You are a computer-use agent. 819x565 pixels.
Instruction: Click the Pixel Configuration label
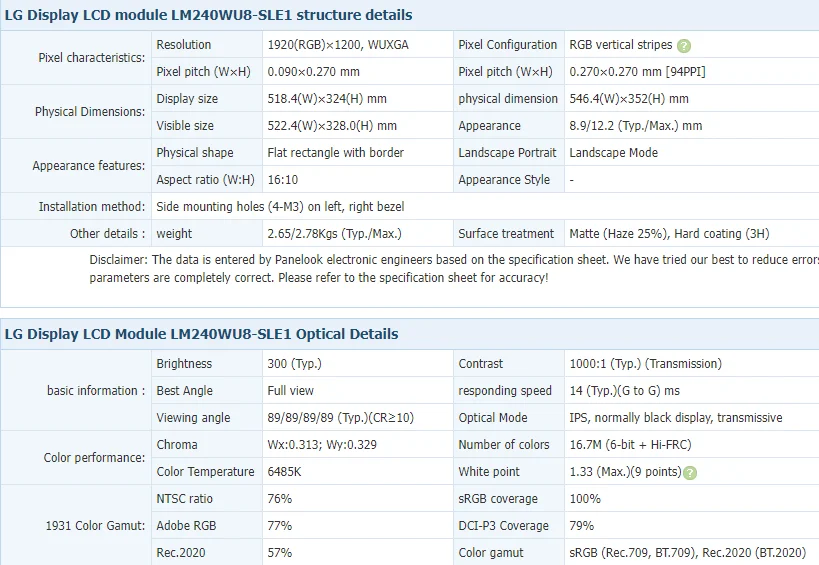508,45
